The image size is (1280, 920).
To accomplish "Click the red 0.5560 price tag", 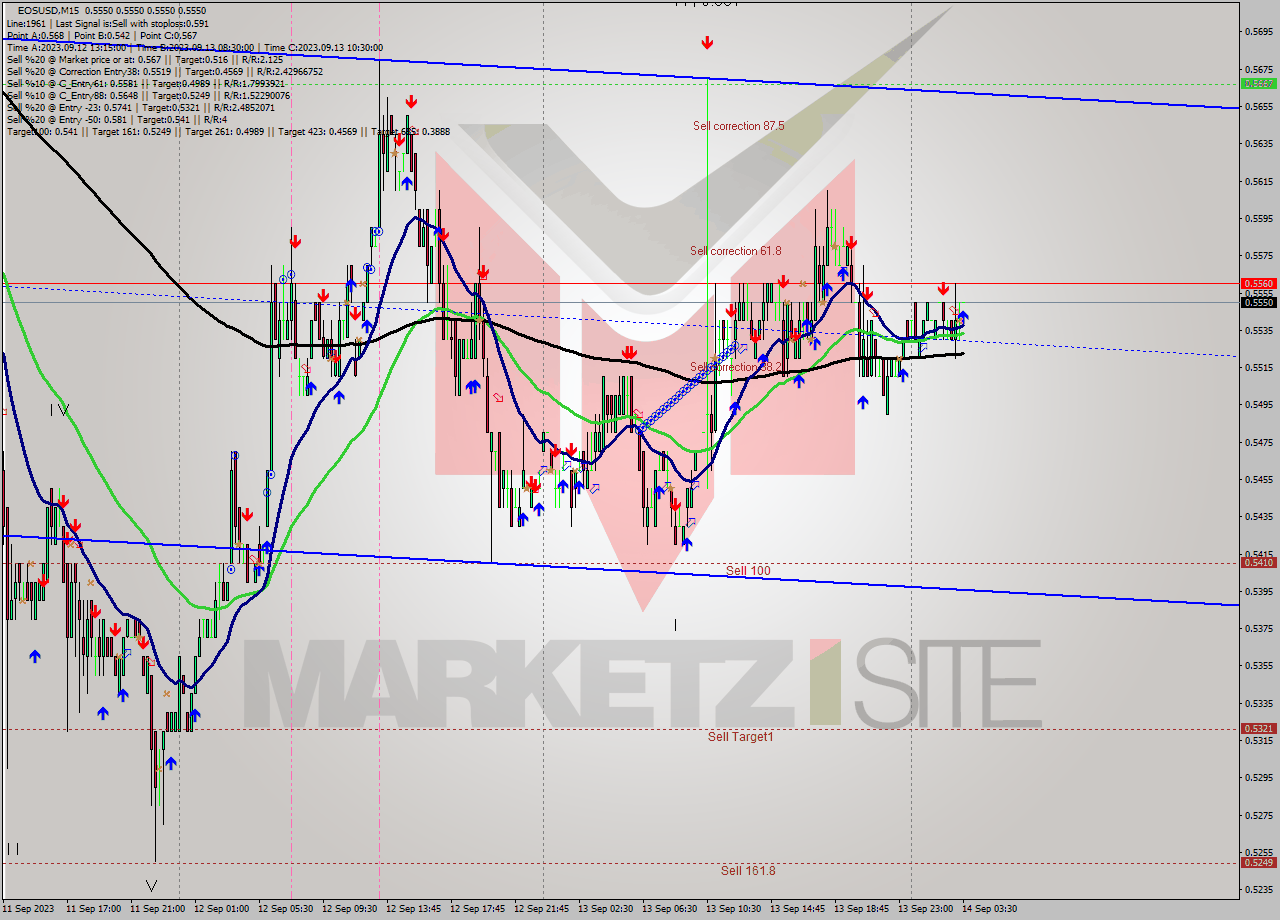I will pos(1257,283).
